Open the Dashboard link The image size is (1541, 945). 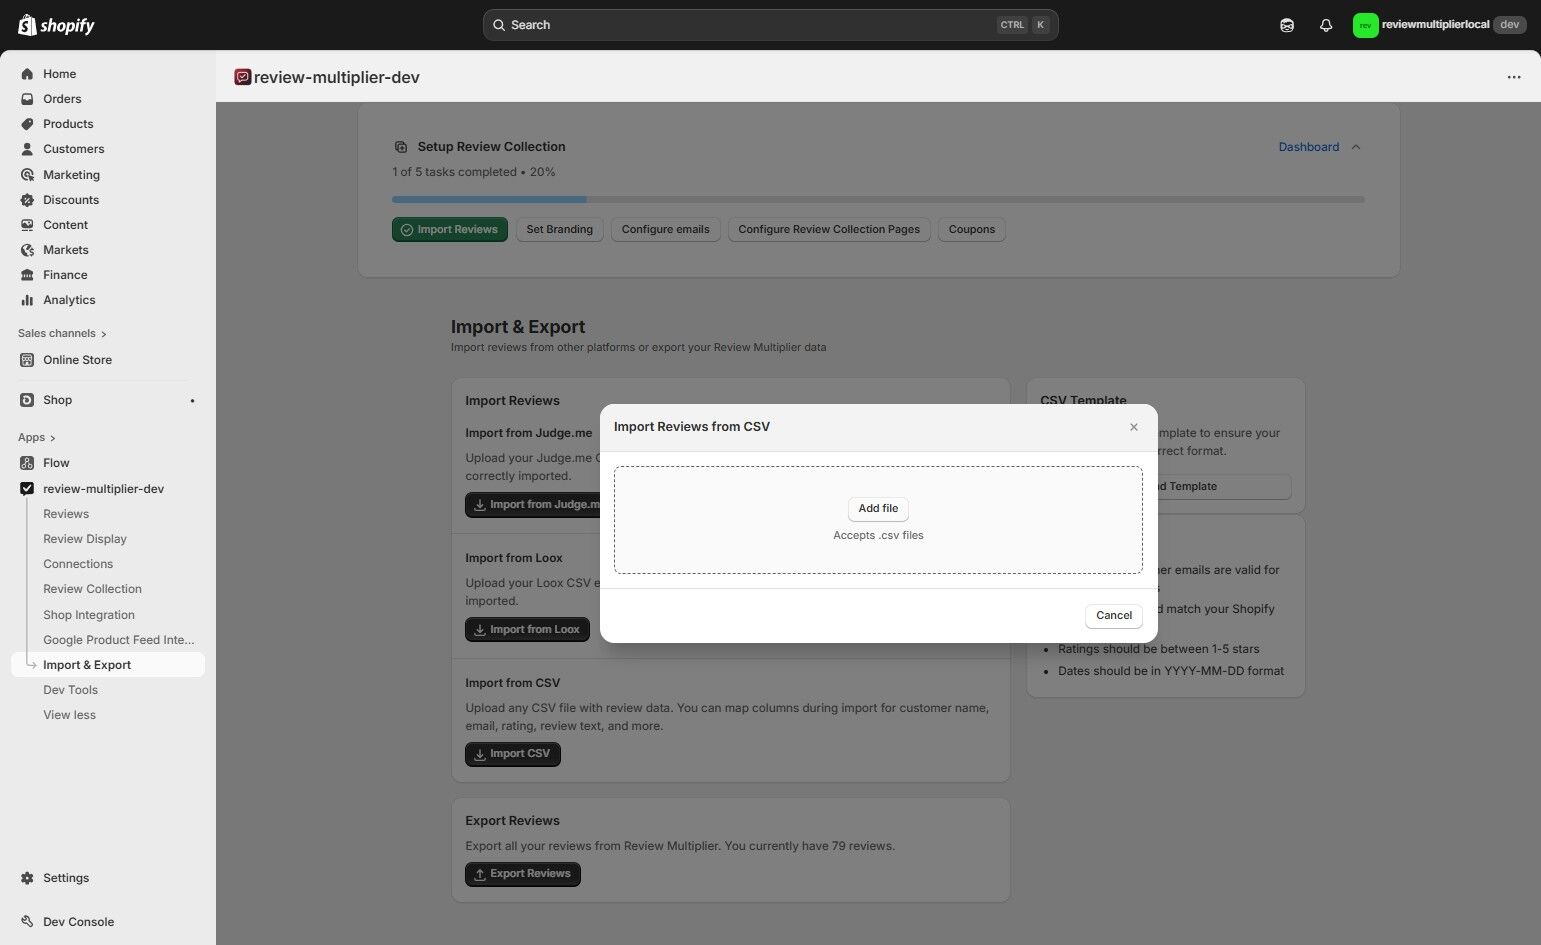pyautogui.click(x=1308, y=146)
